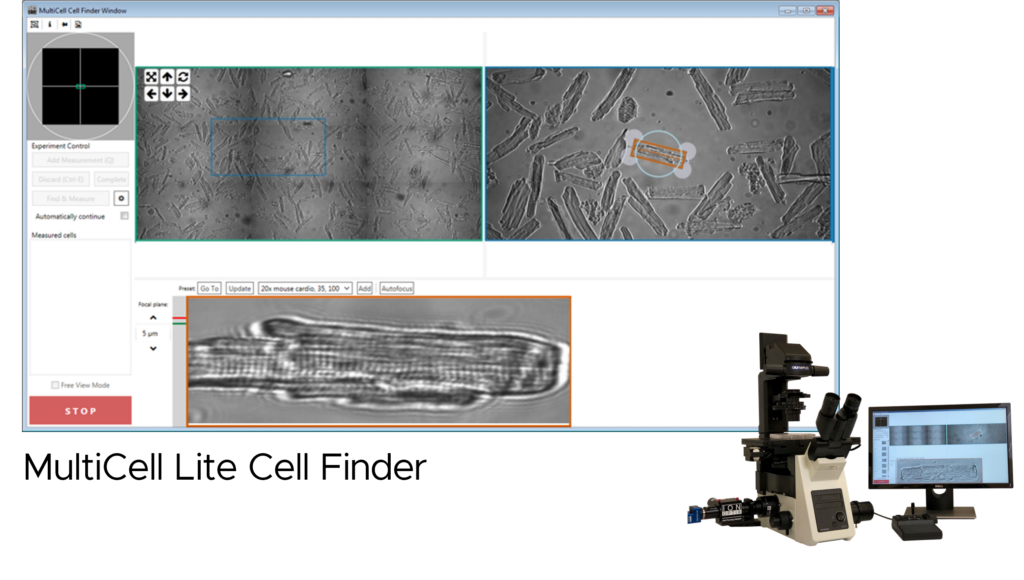Open Find & Measure settings gear
The image size is (1024, 580).
[121, 199]
